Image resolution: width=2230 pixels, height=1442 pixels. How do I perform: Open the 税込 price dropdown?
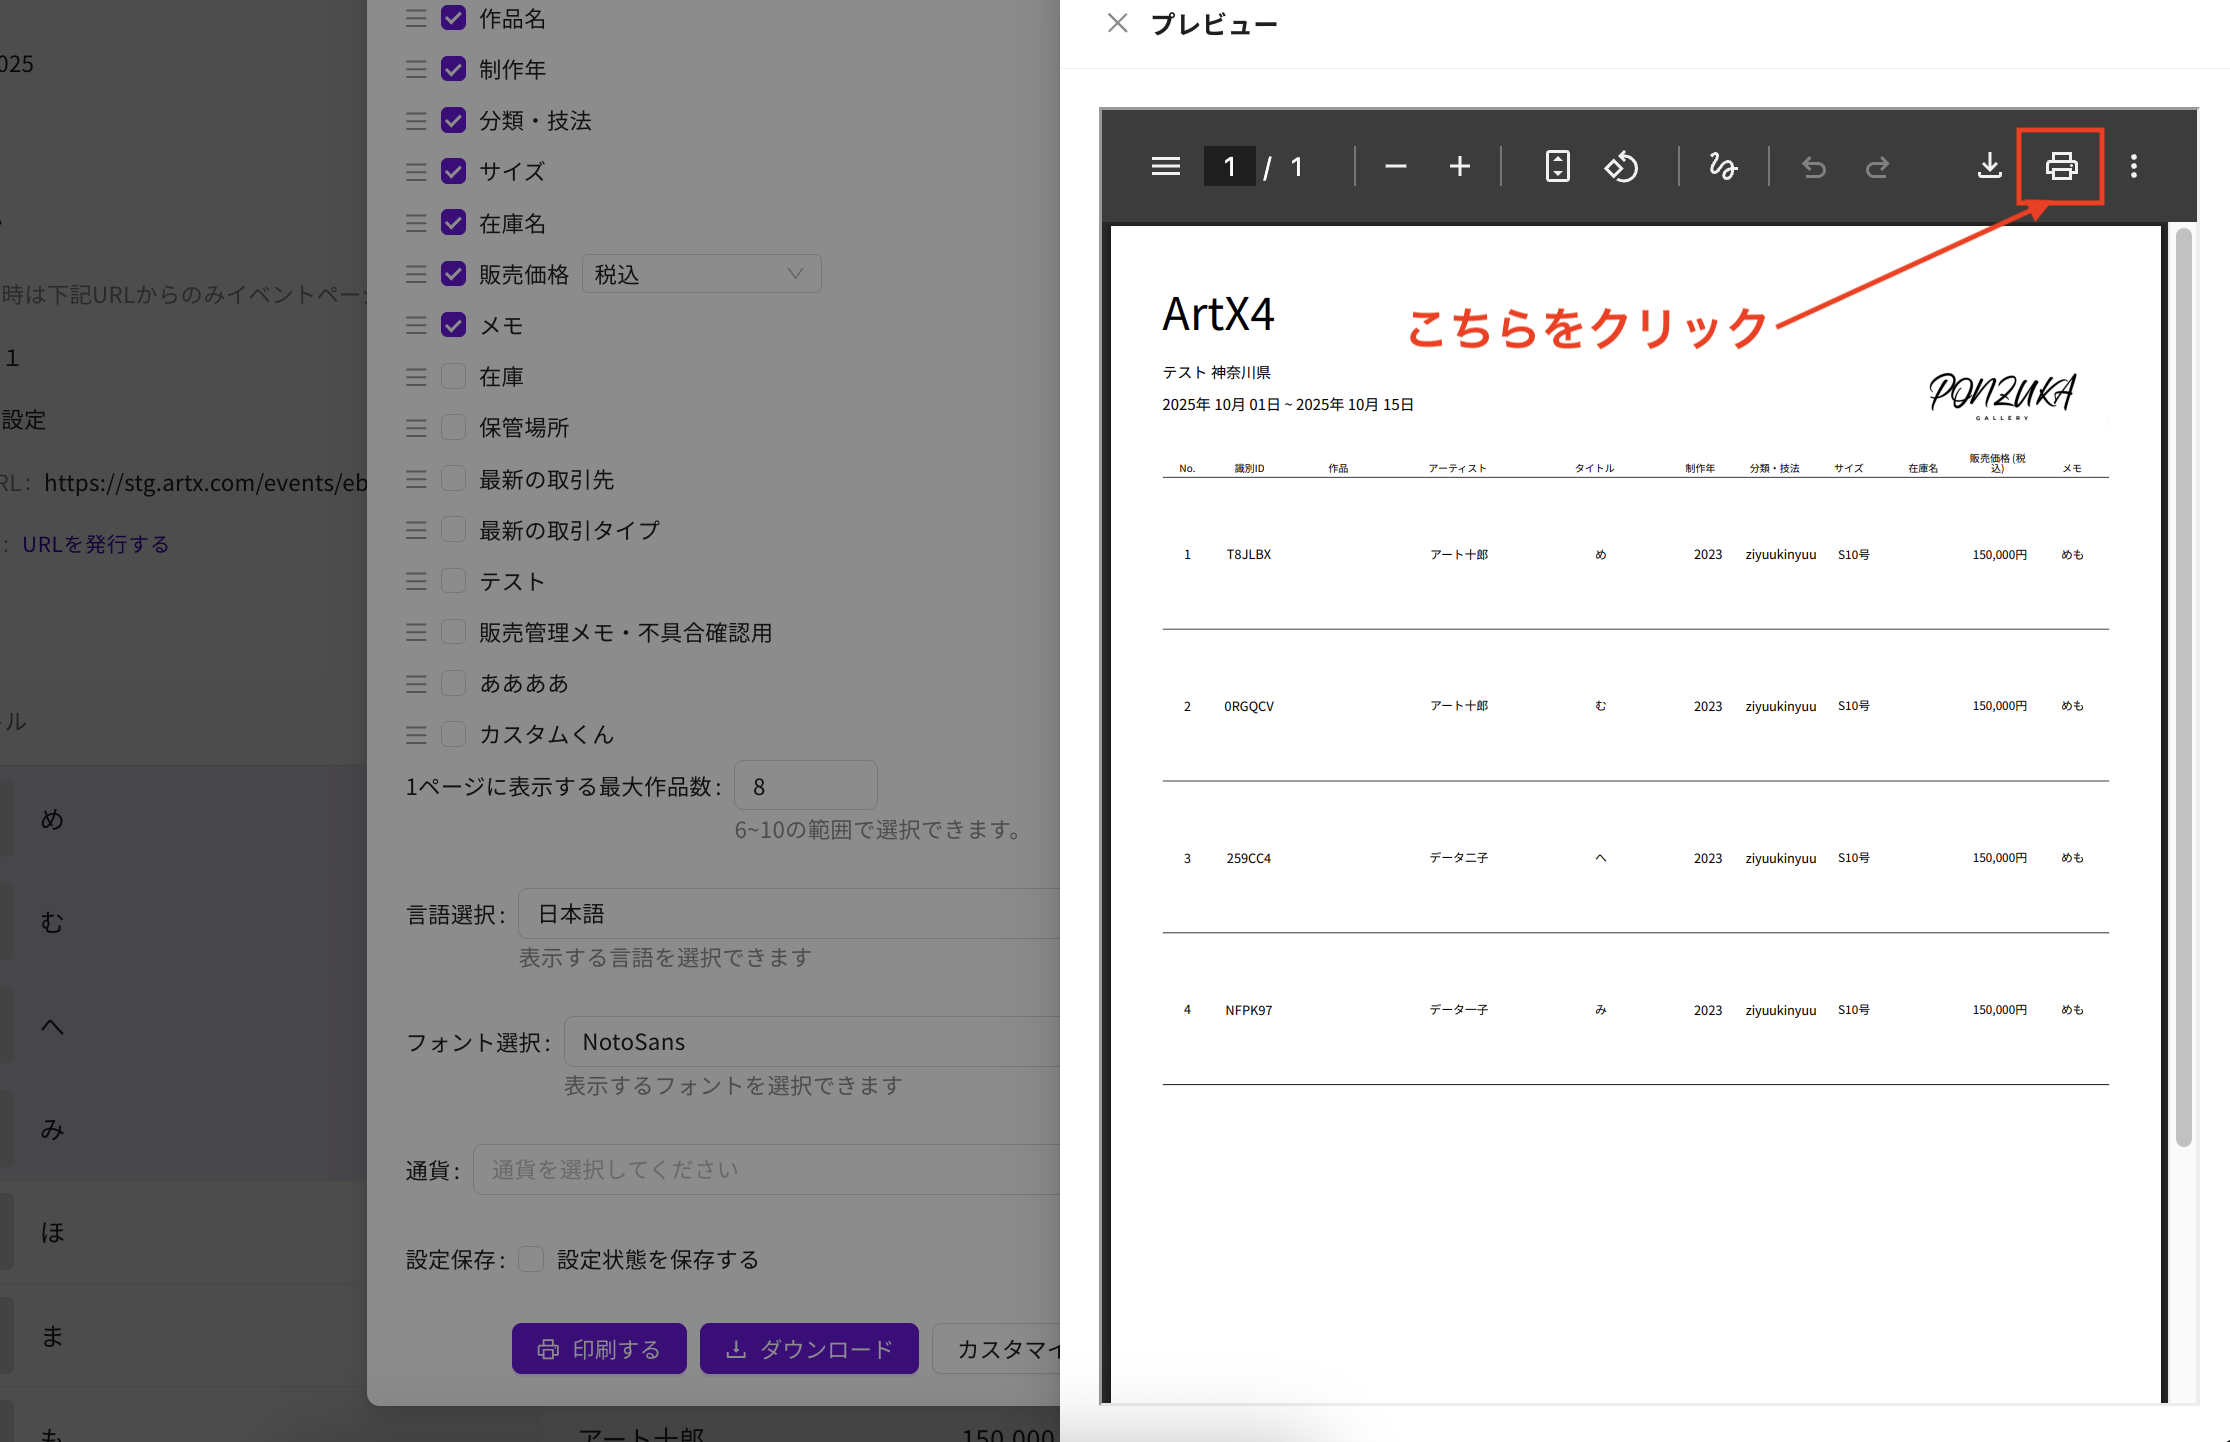point(701,274)
